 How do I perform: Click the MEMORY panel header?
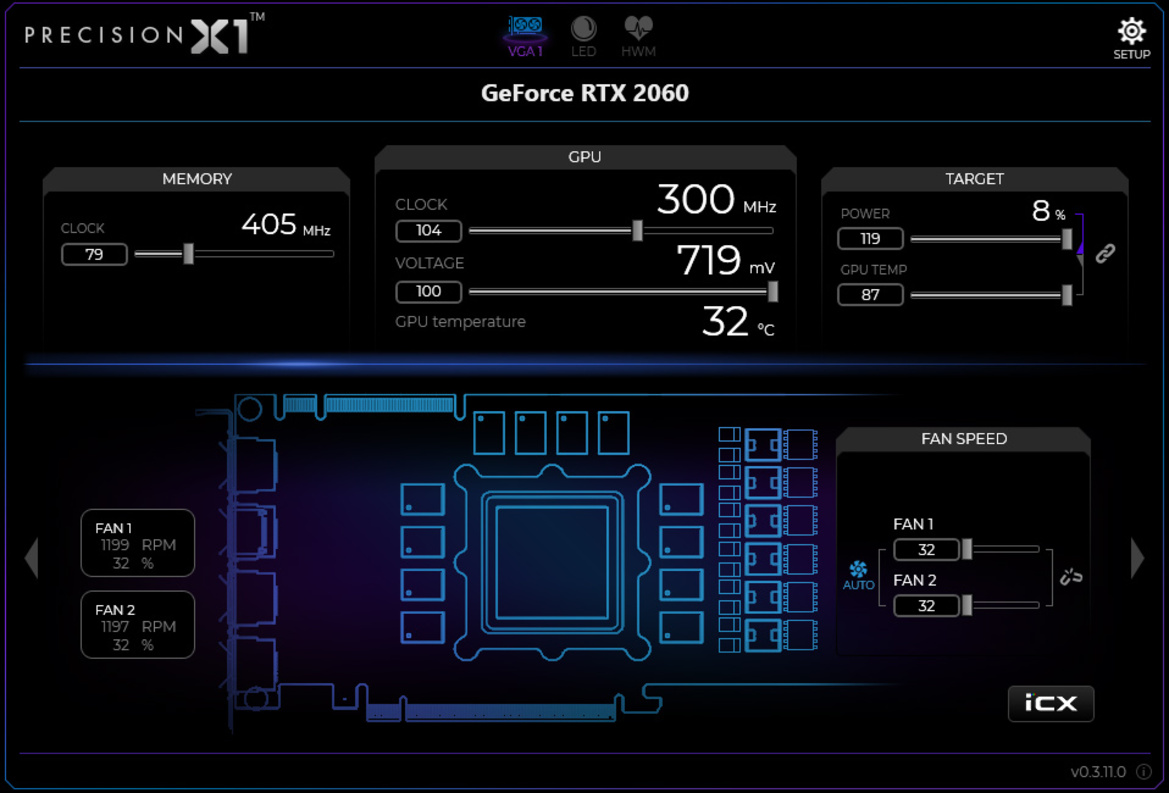coord(197,179)
